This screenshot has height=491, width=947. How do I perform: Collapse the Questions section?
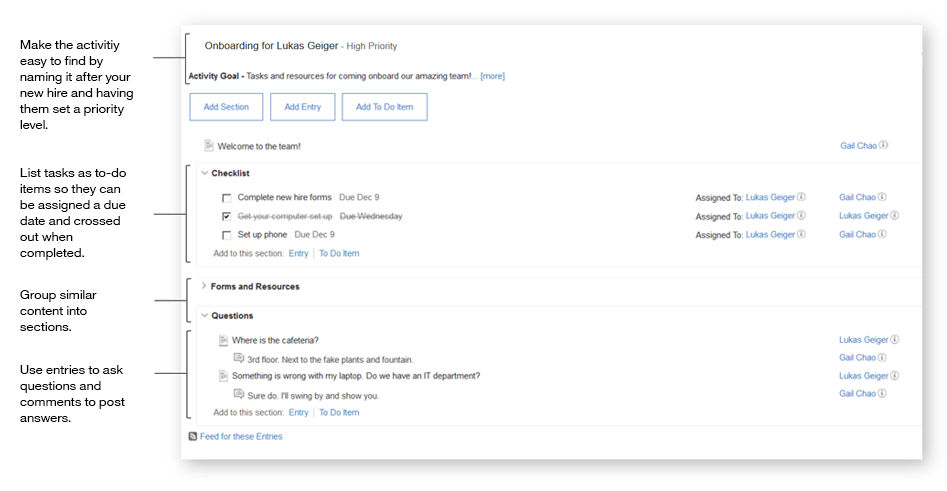pyautogui.click(x=204, y=316)
